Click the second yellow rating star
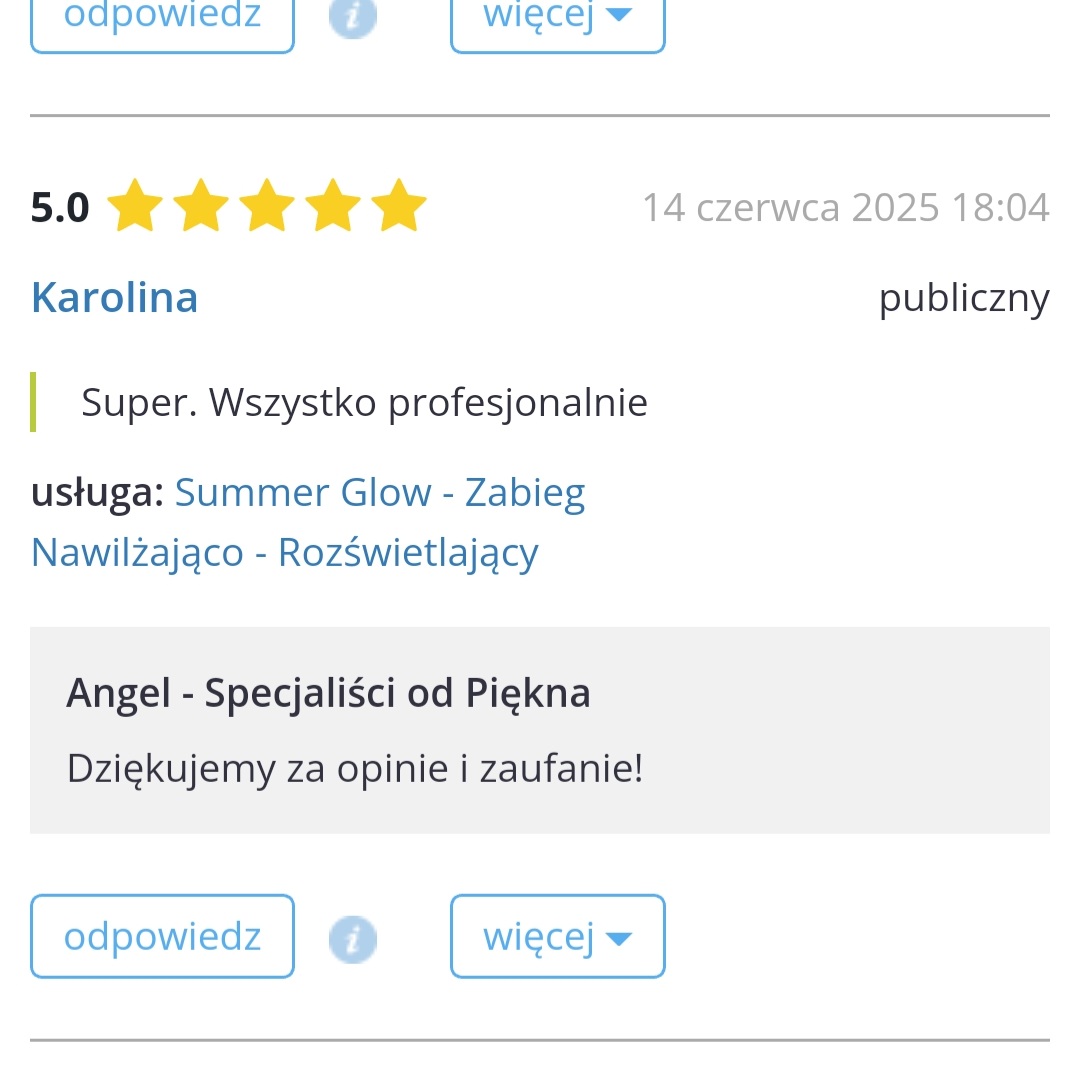Screen dimensions: 1080x1079 click(x=201, y=207)
